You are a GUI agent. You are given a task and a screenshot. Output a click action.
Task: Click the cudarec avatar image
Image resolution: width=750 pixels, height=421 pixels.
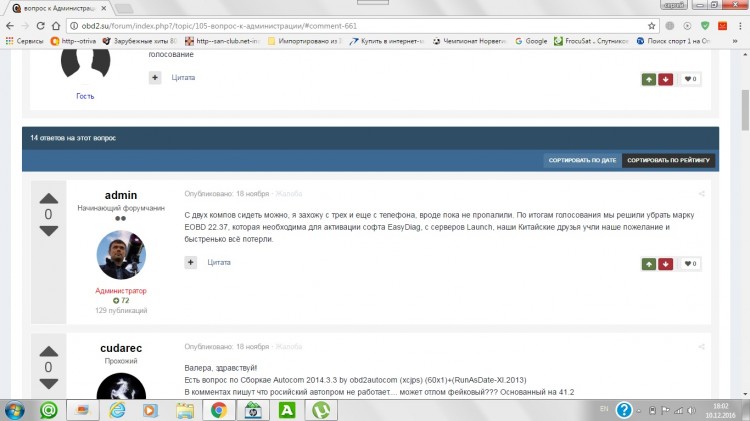[121, 386]
